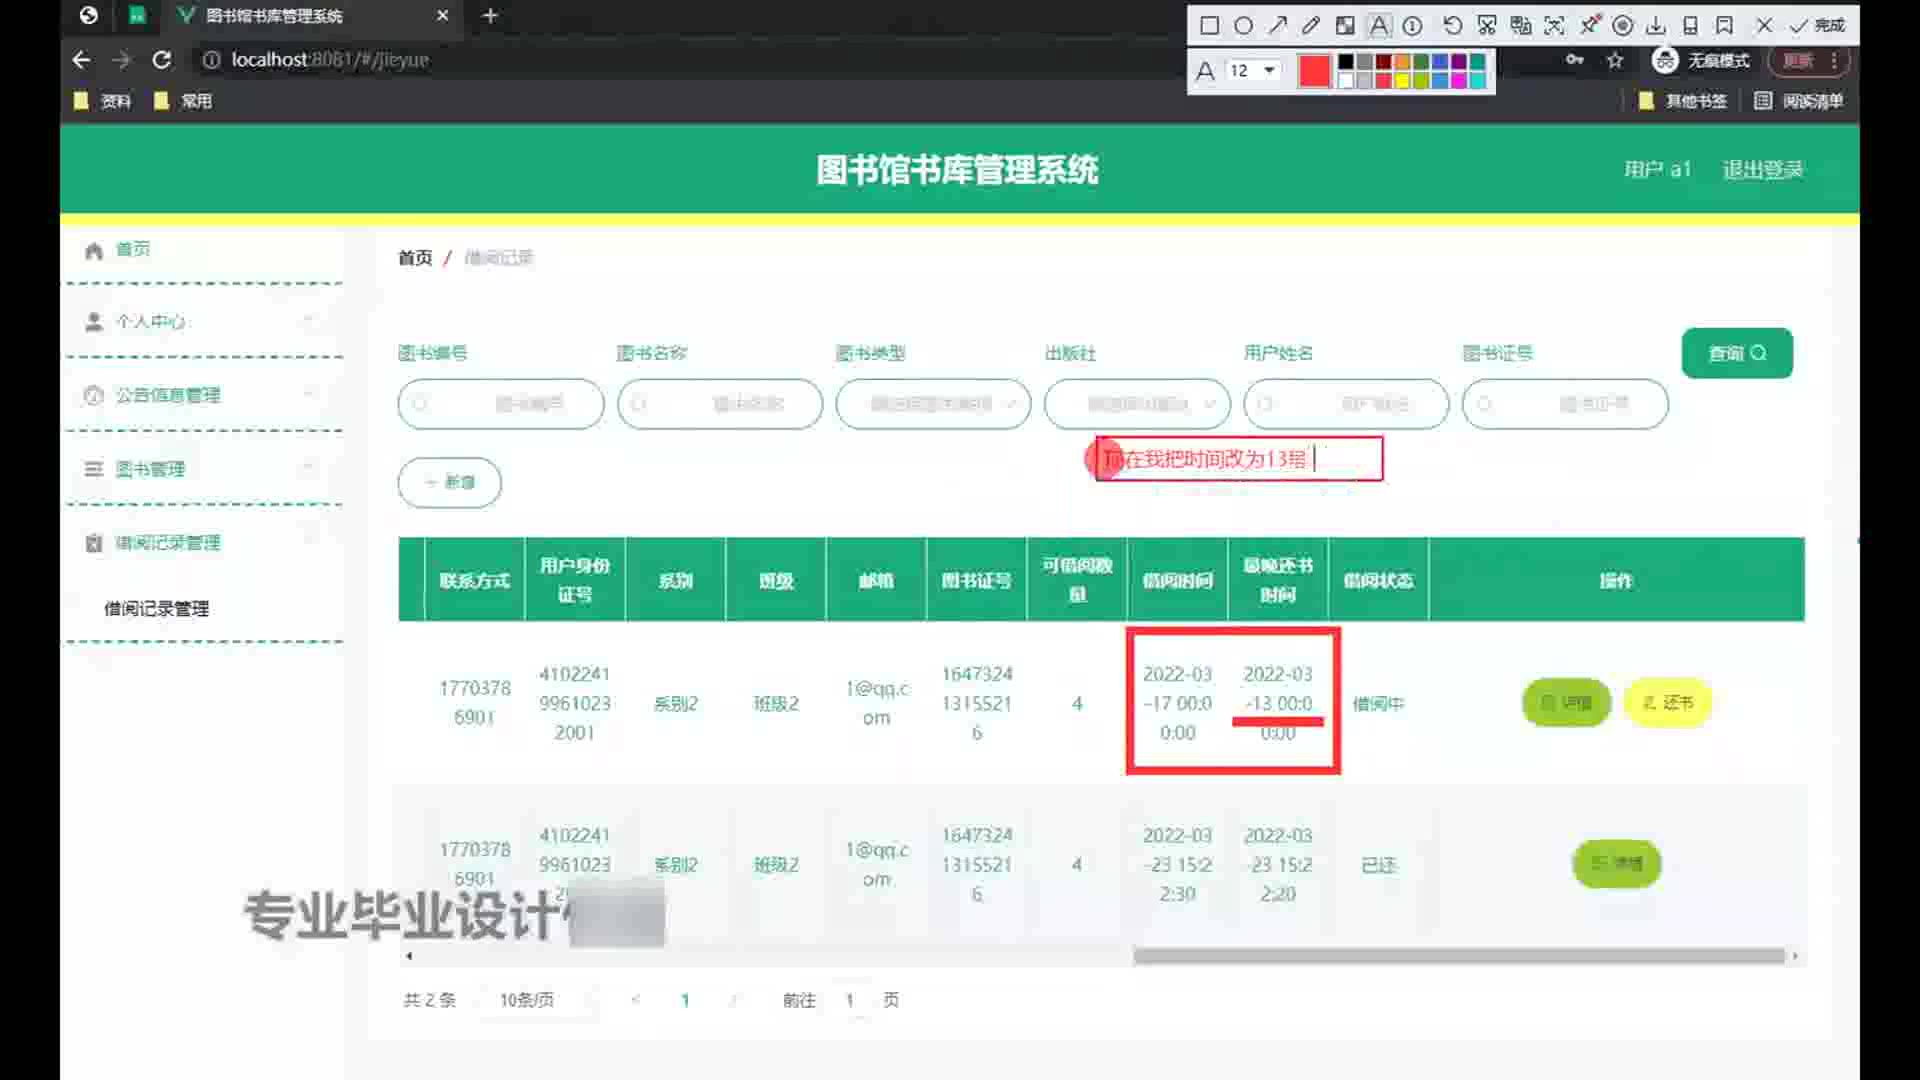
Task: Select the rectangle shape annotation tool
Action: pyautogui.click(x=1209, y=26)
